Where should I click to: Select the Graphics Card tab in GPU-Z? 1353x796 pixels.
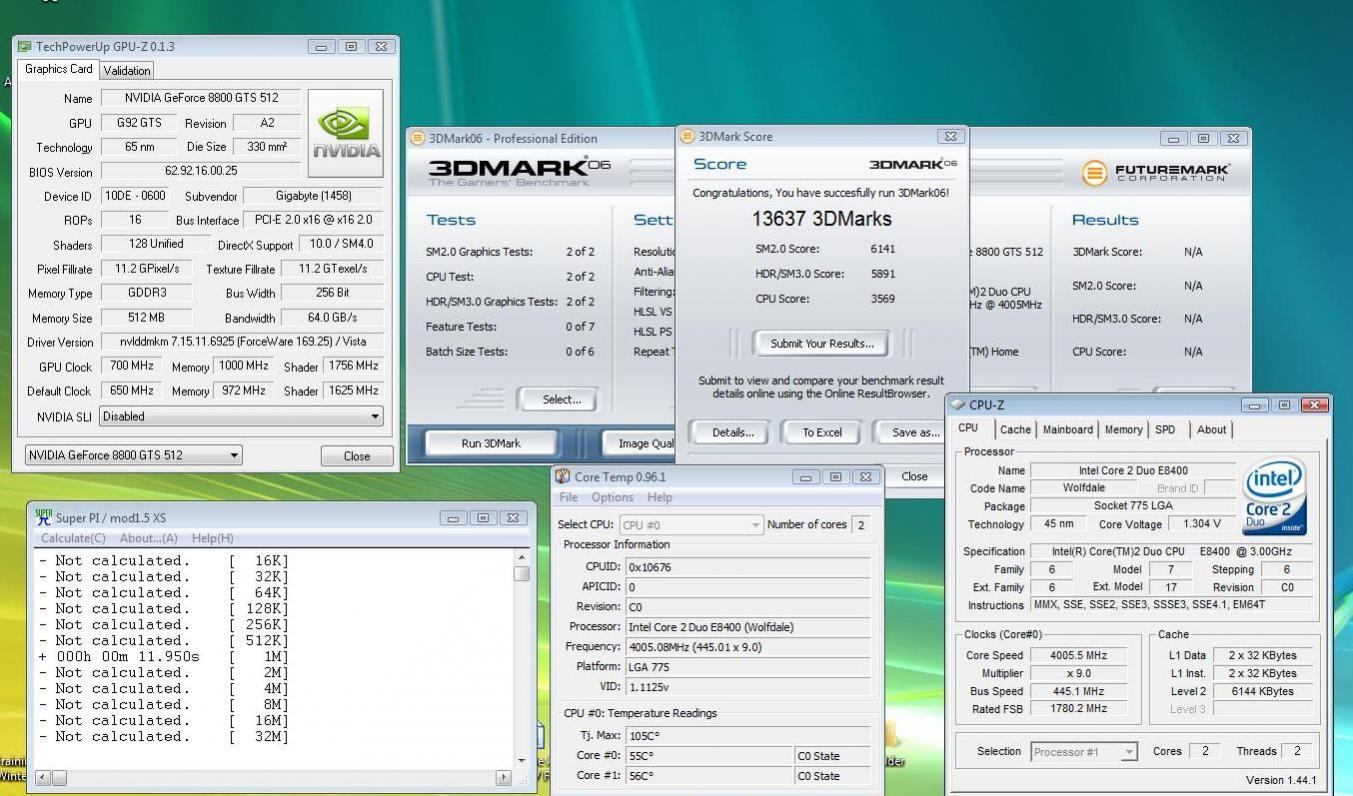(59, 69)
